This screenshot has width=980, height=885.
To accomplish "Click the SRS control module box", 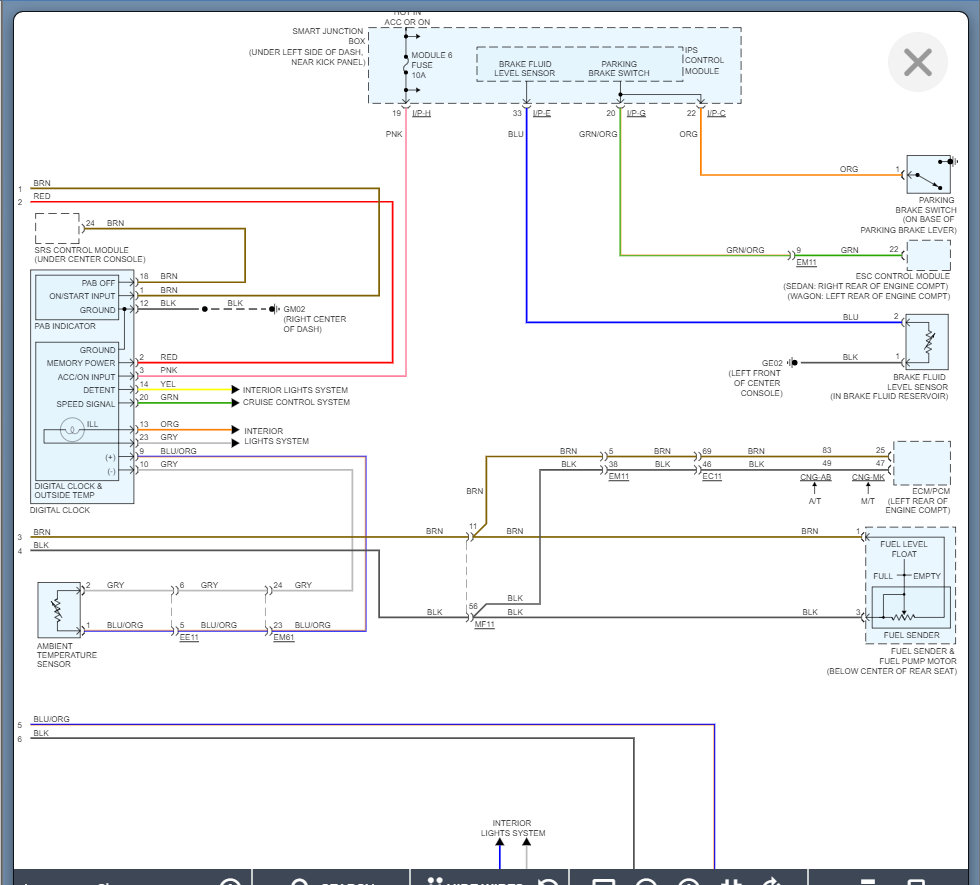I will [57, 229].
